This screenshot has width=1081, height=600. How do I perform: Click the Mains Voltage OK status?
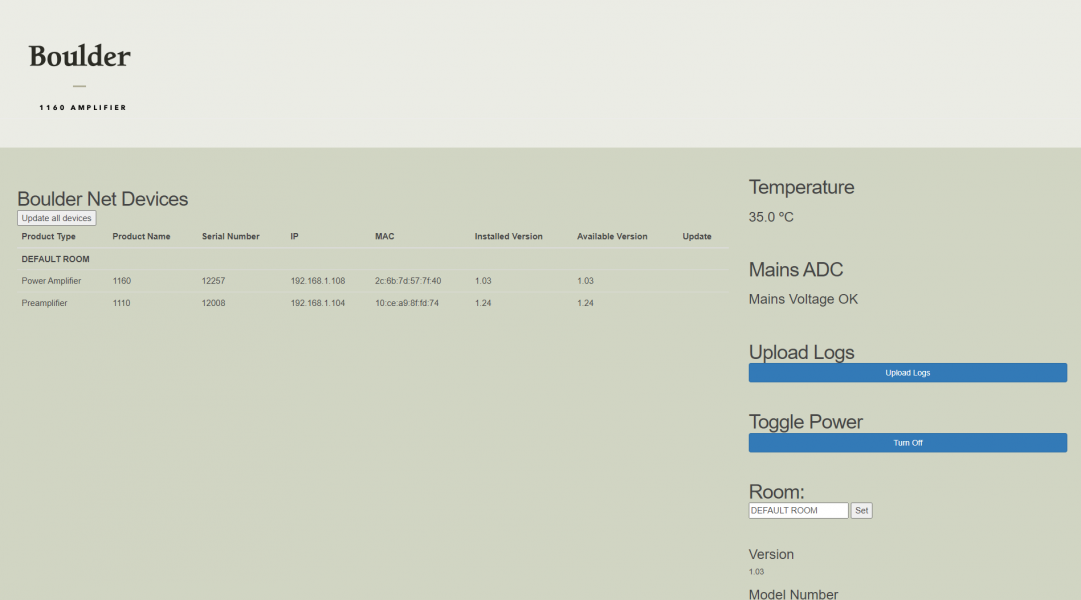click(x=803, y=299)
